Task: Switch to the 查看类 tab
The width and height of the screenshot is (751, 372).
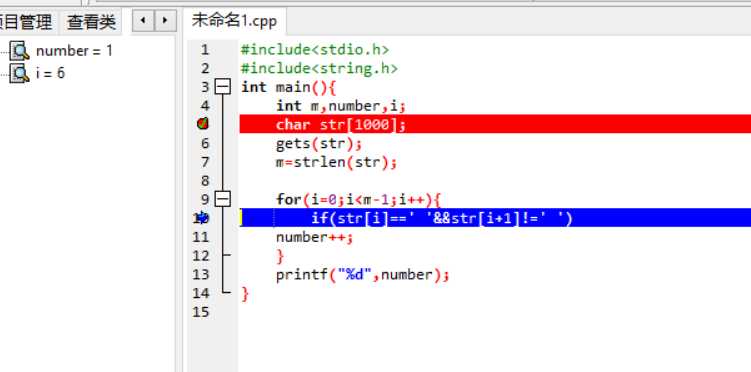Action: [91, 22]
